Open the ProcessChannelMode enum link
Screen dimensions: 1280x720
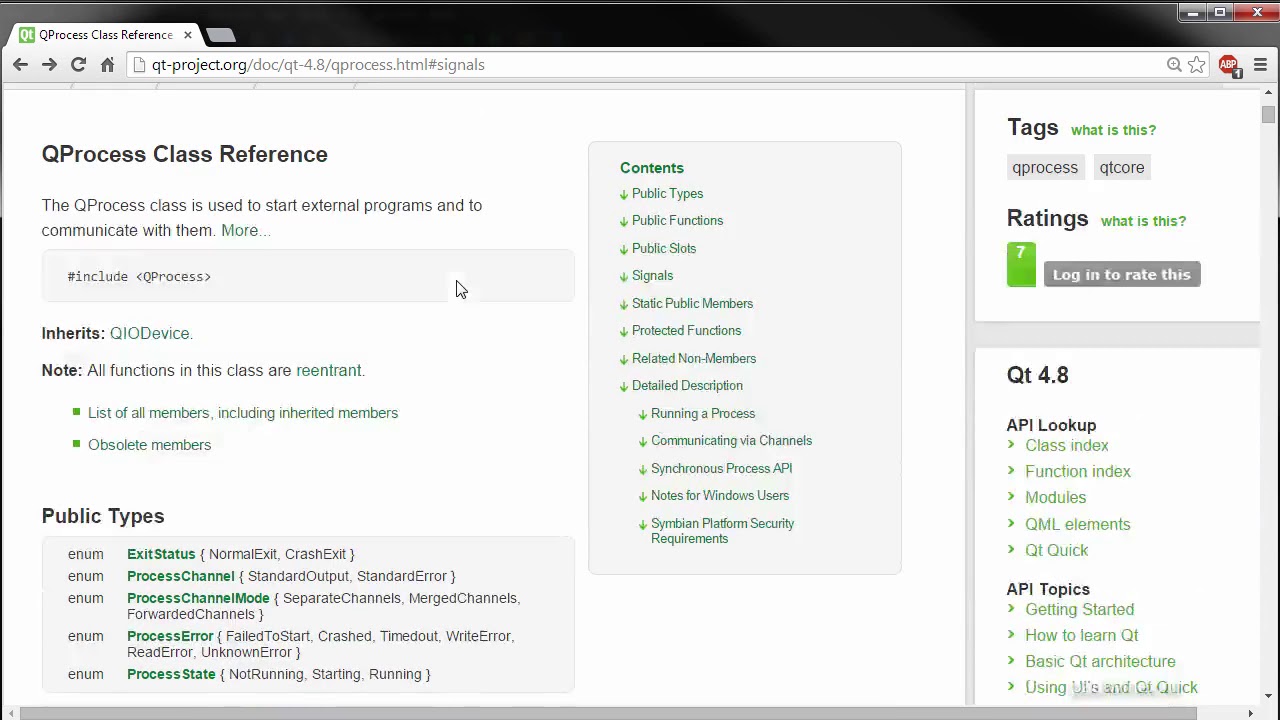pyautogui.click(x=198, y=598)
